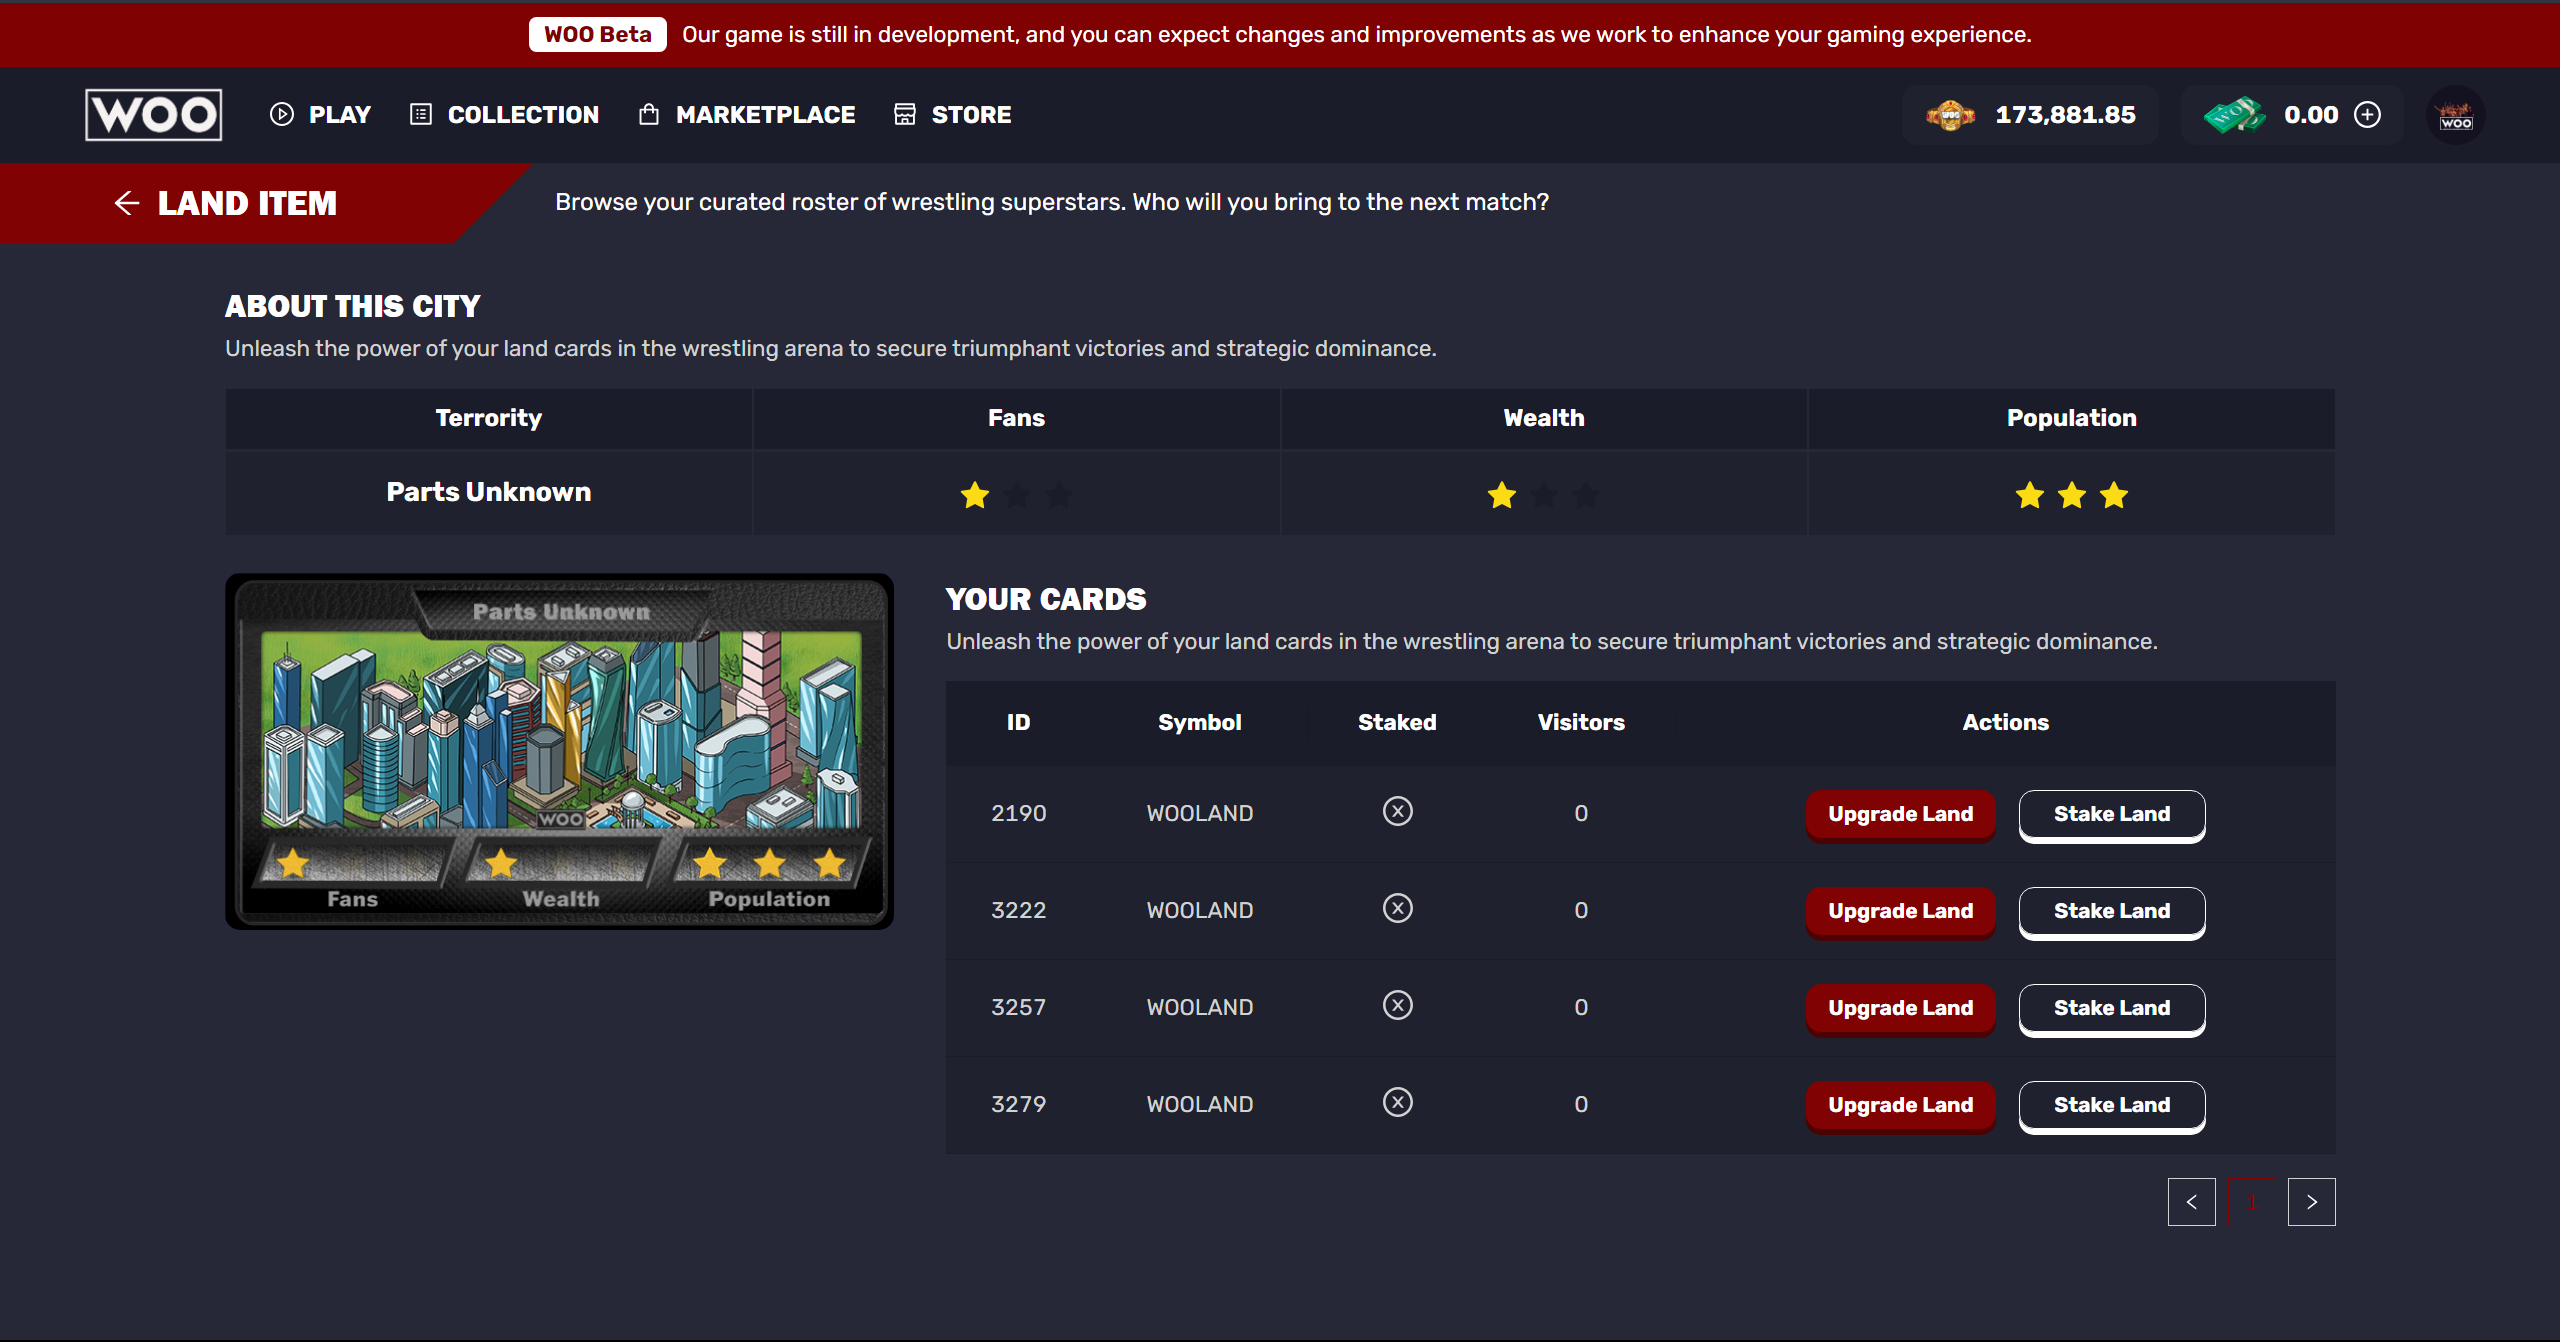Click card ID 3222 in the table
This screenshot has height=1342, width=2560.
(1018, 911)
